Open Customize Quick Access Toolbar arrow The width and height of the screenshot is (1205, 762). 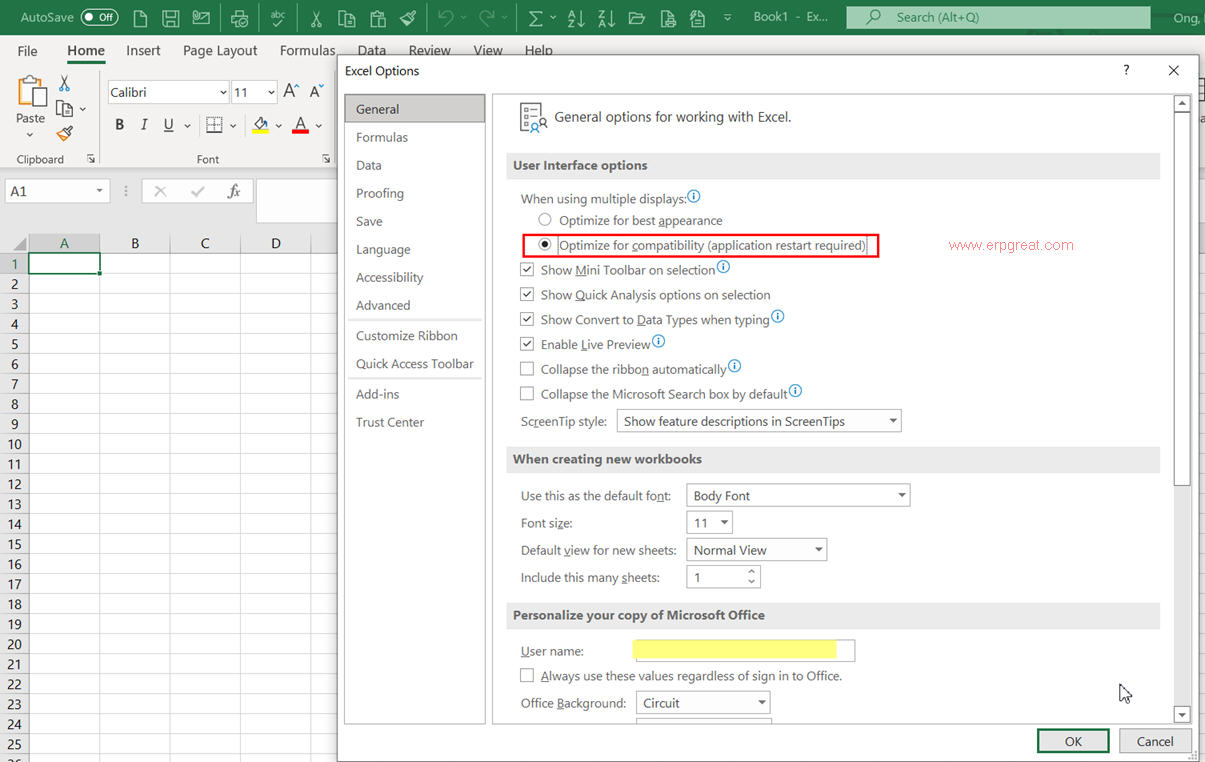[726, 18]
